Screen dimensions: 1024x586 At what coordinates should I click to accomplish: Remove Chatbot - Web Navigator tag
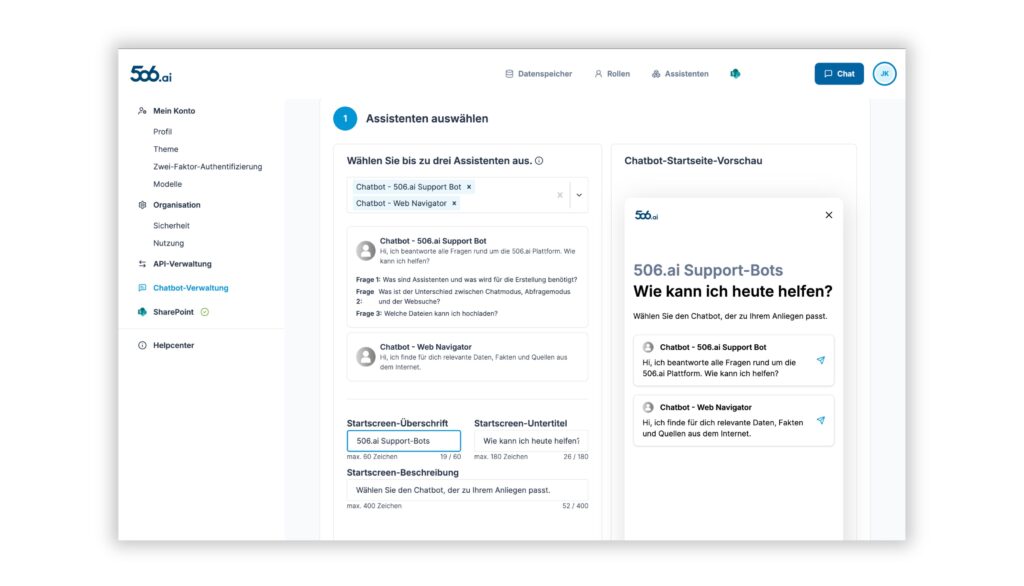click(454, 203)
